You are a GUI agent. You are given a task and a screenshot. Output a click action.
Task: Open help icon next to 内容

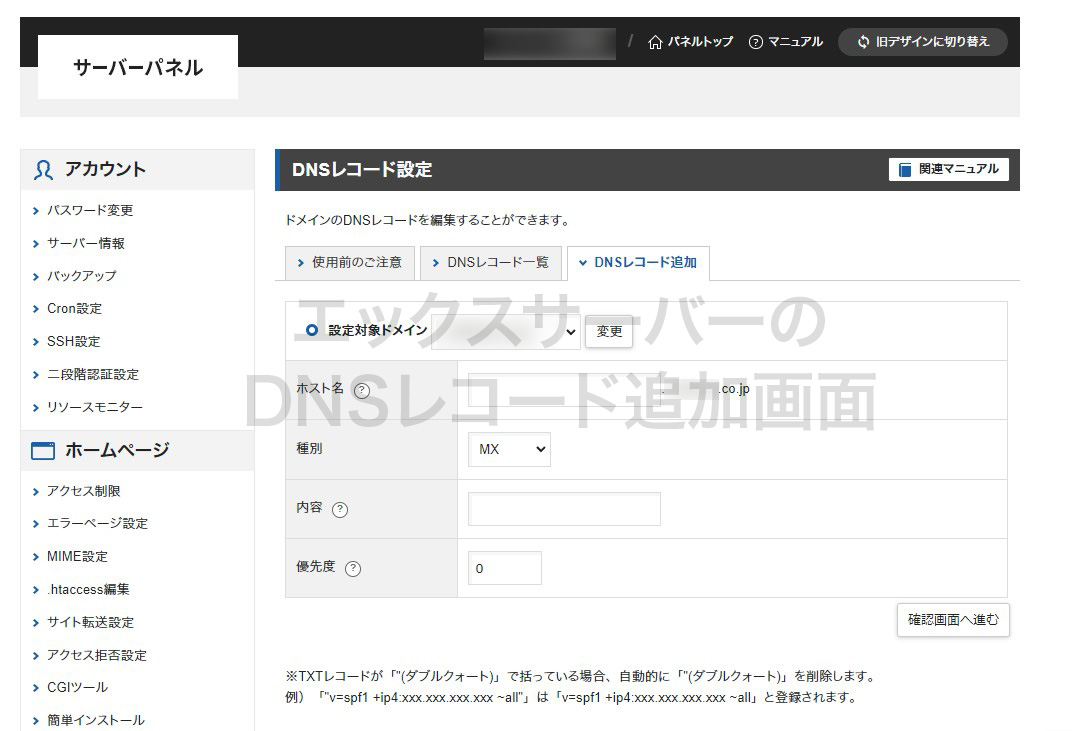[x=340, y=509]
